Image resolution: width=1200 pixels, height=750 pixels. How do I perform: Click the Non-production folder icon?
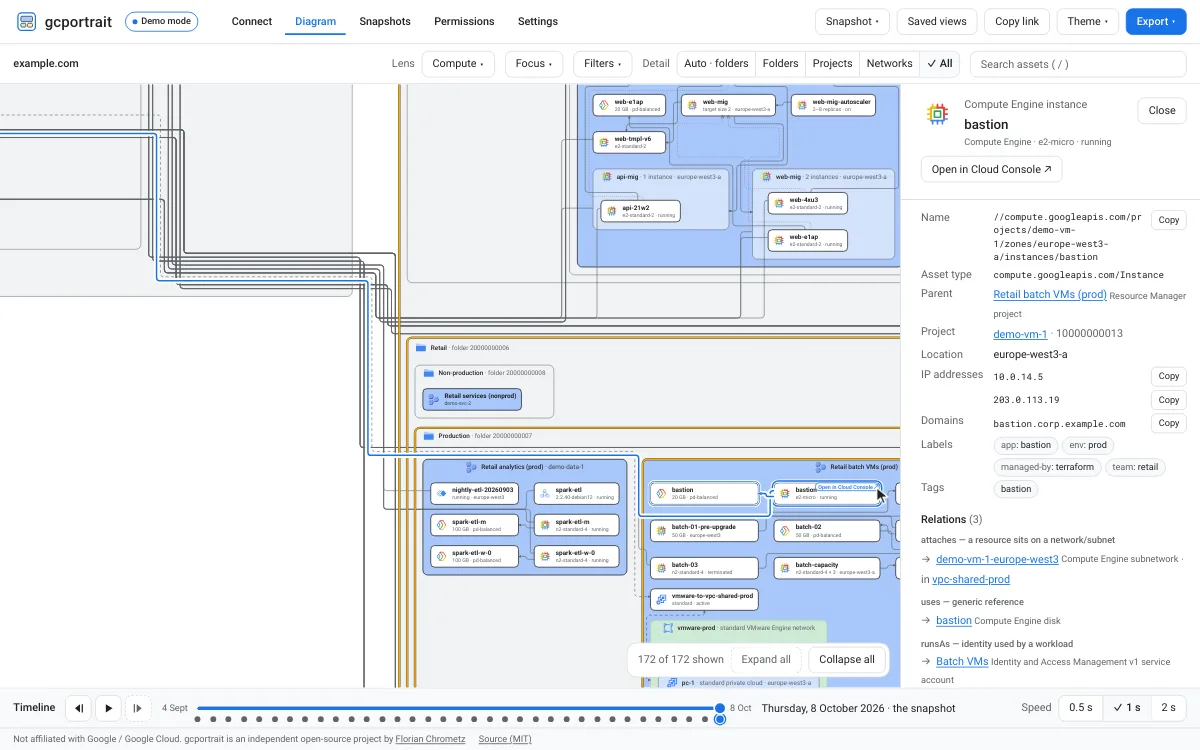click(x=429, y=373)
